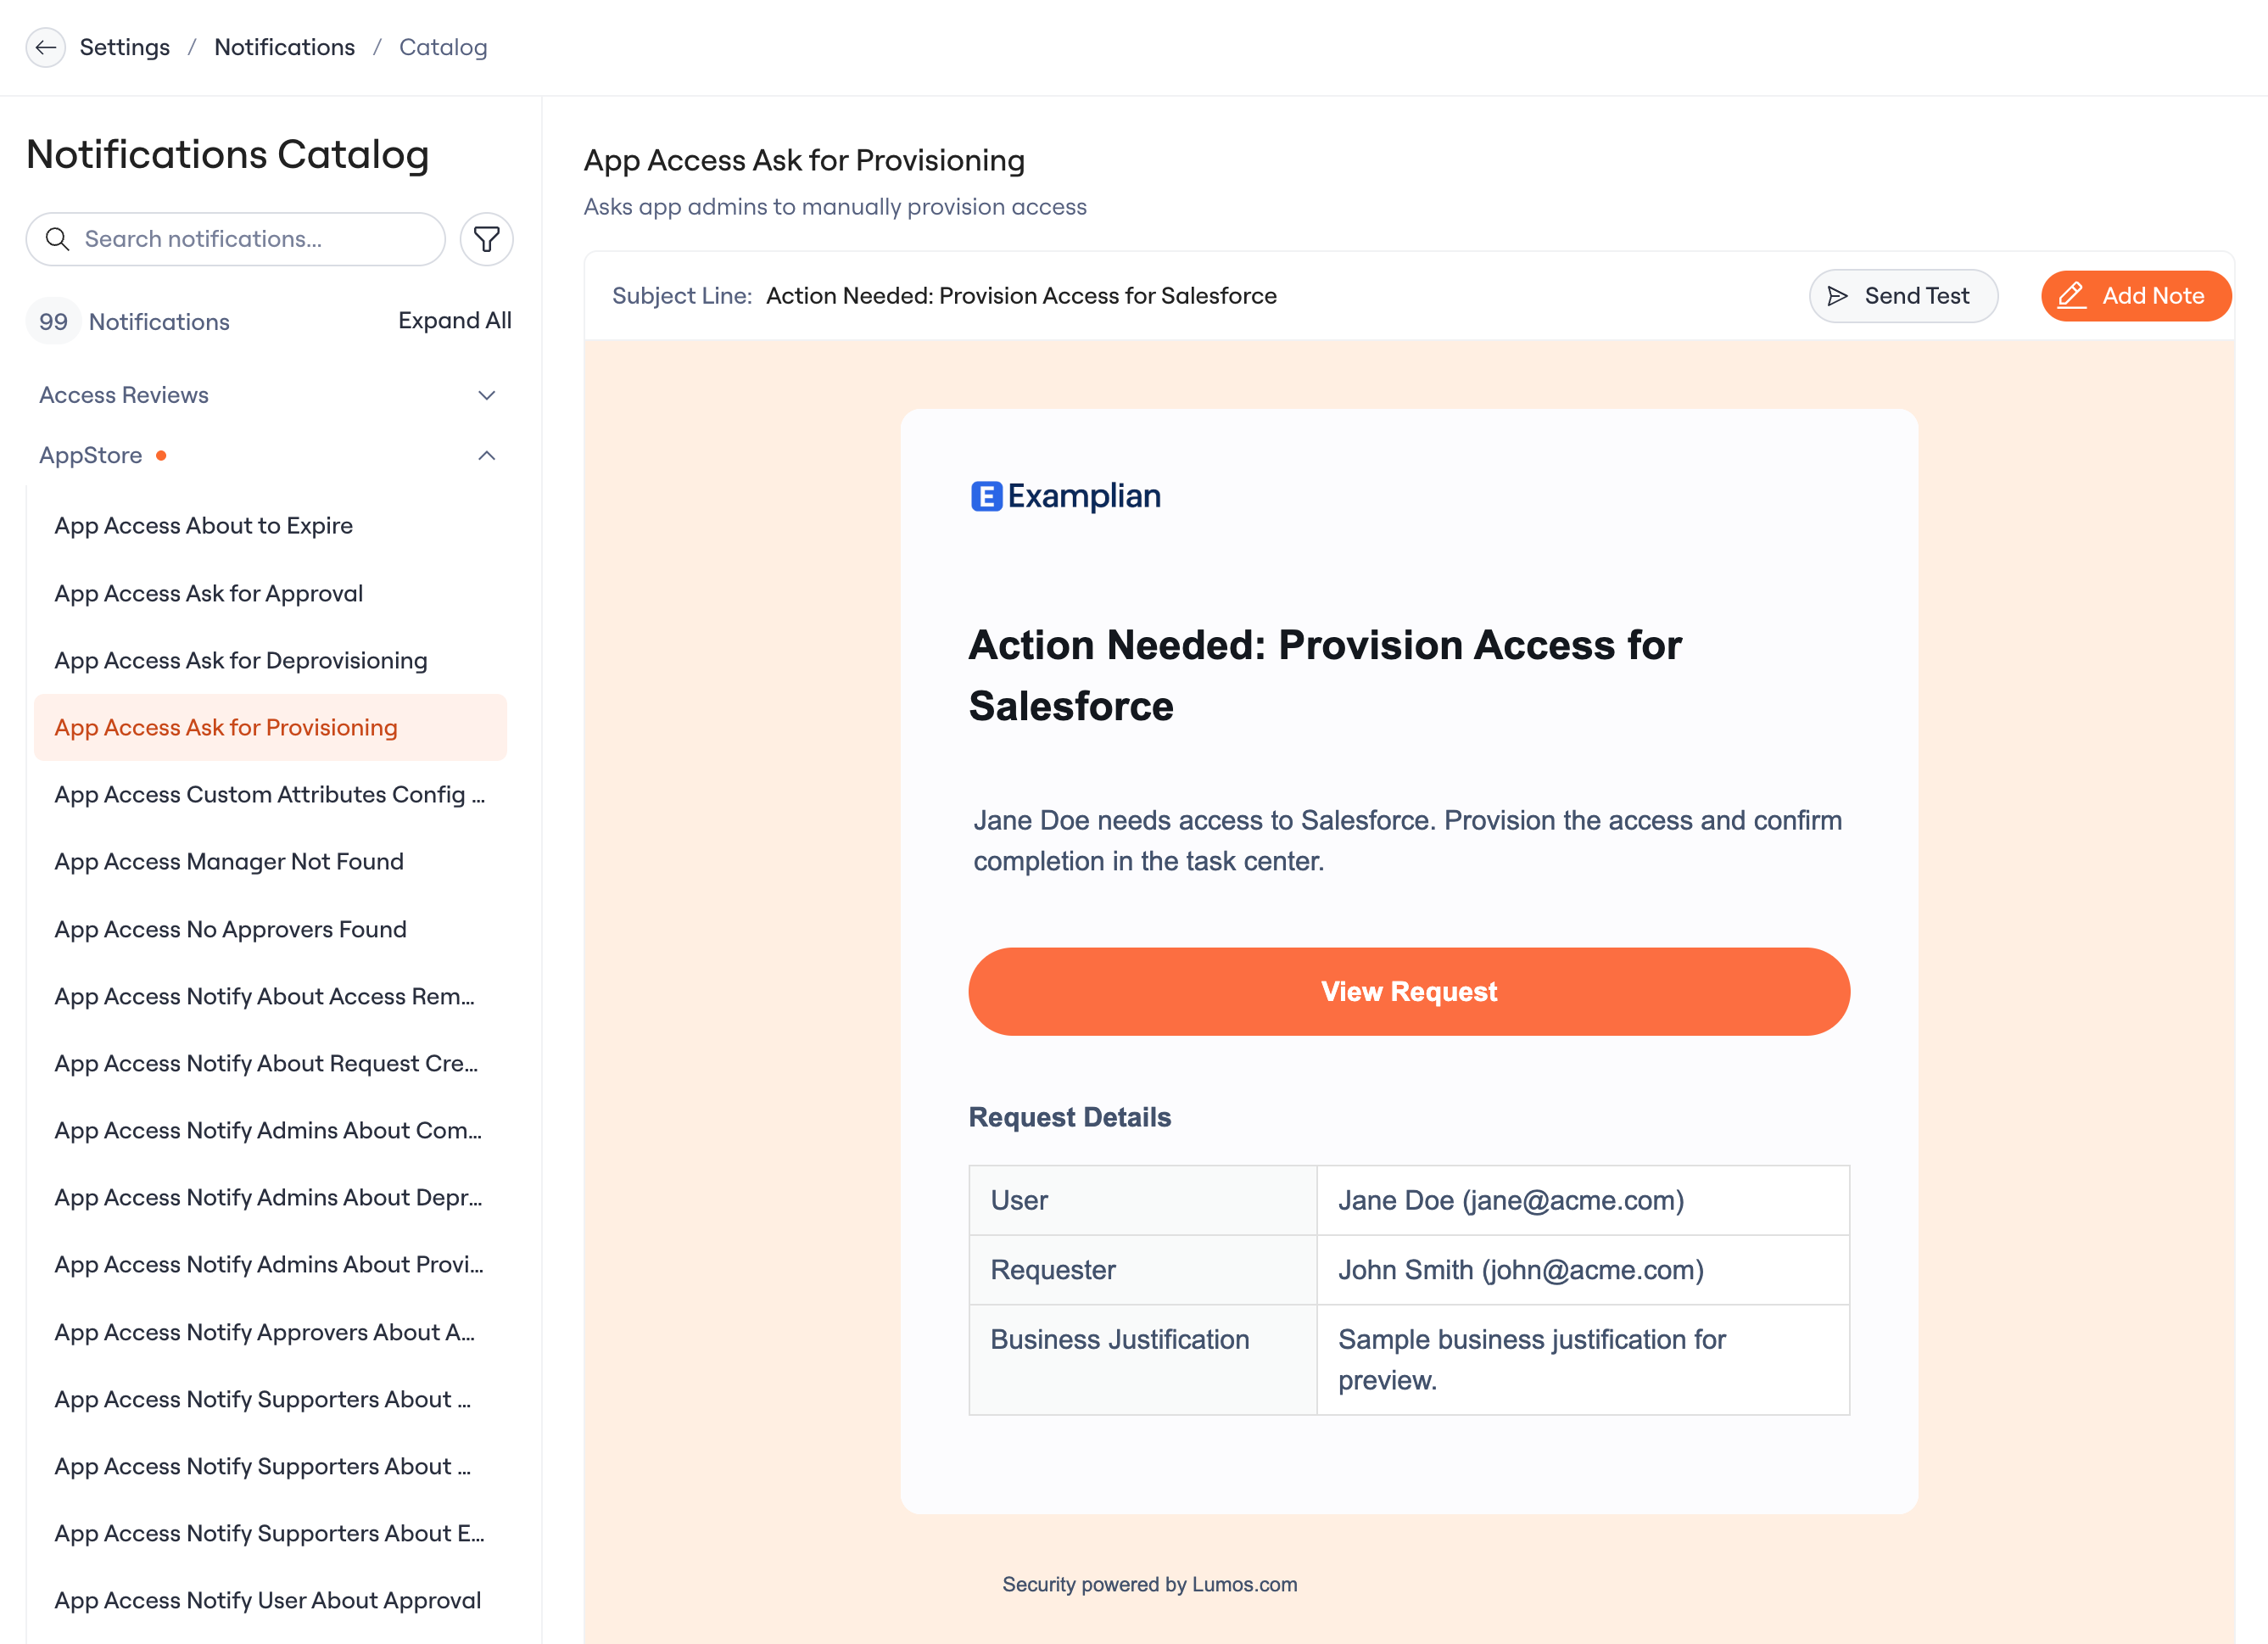Click the Add Note pencil icon
The width and height of the screenshot is (2268, 1644).
(x=2071, y=296)
